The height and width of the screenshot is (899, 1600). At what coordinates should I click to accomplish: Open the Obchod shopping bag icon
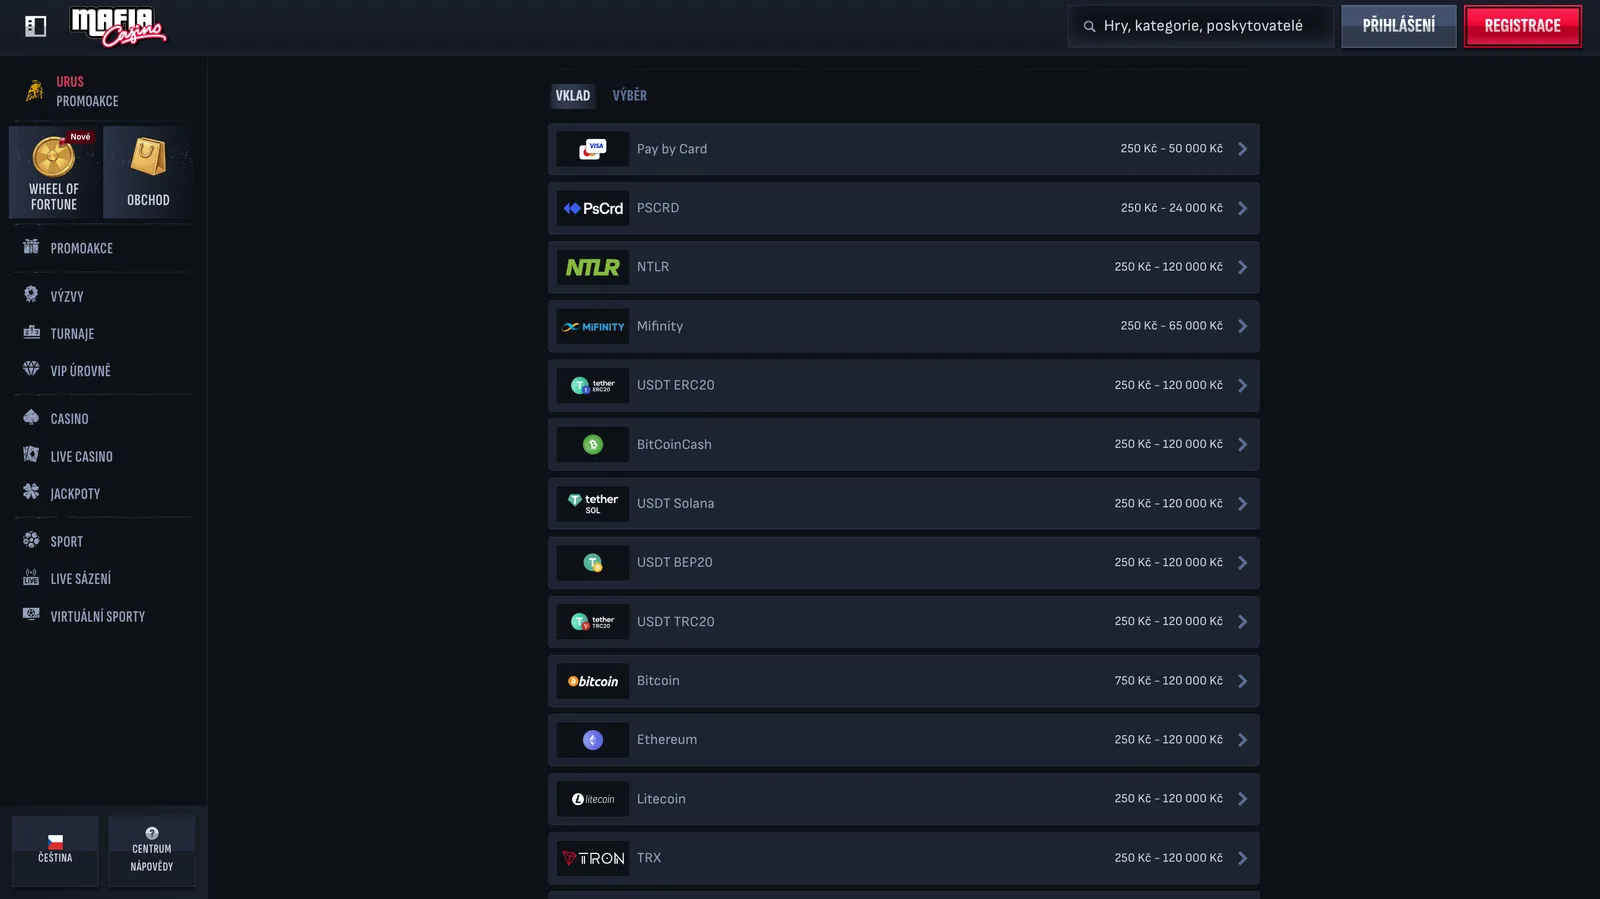(148, 157)
